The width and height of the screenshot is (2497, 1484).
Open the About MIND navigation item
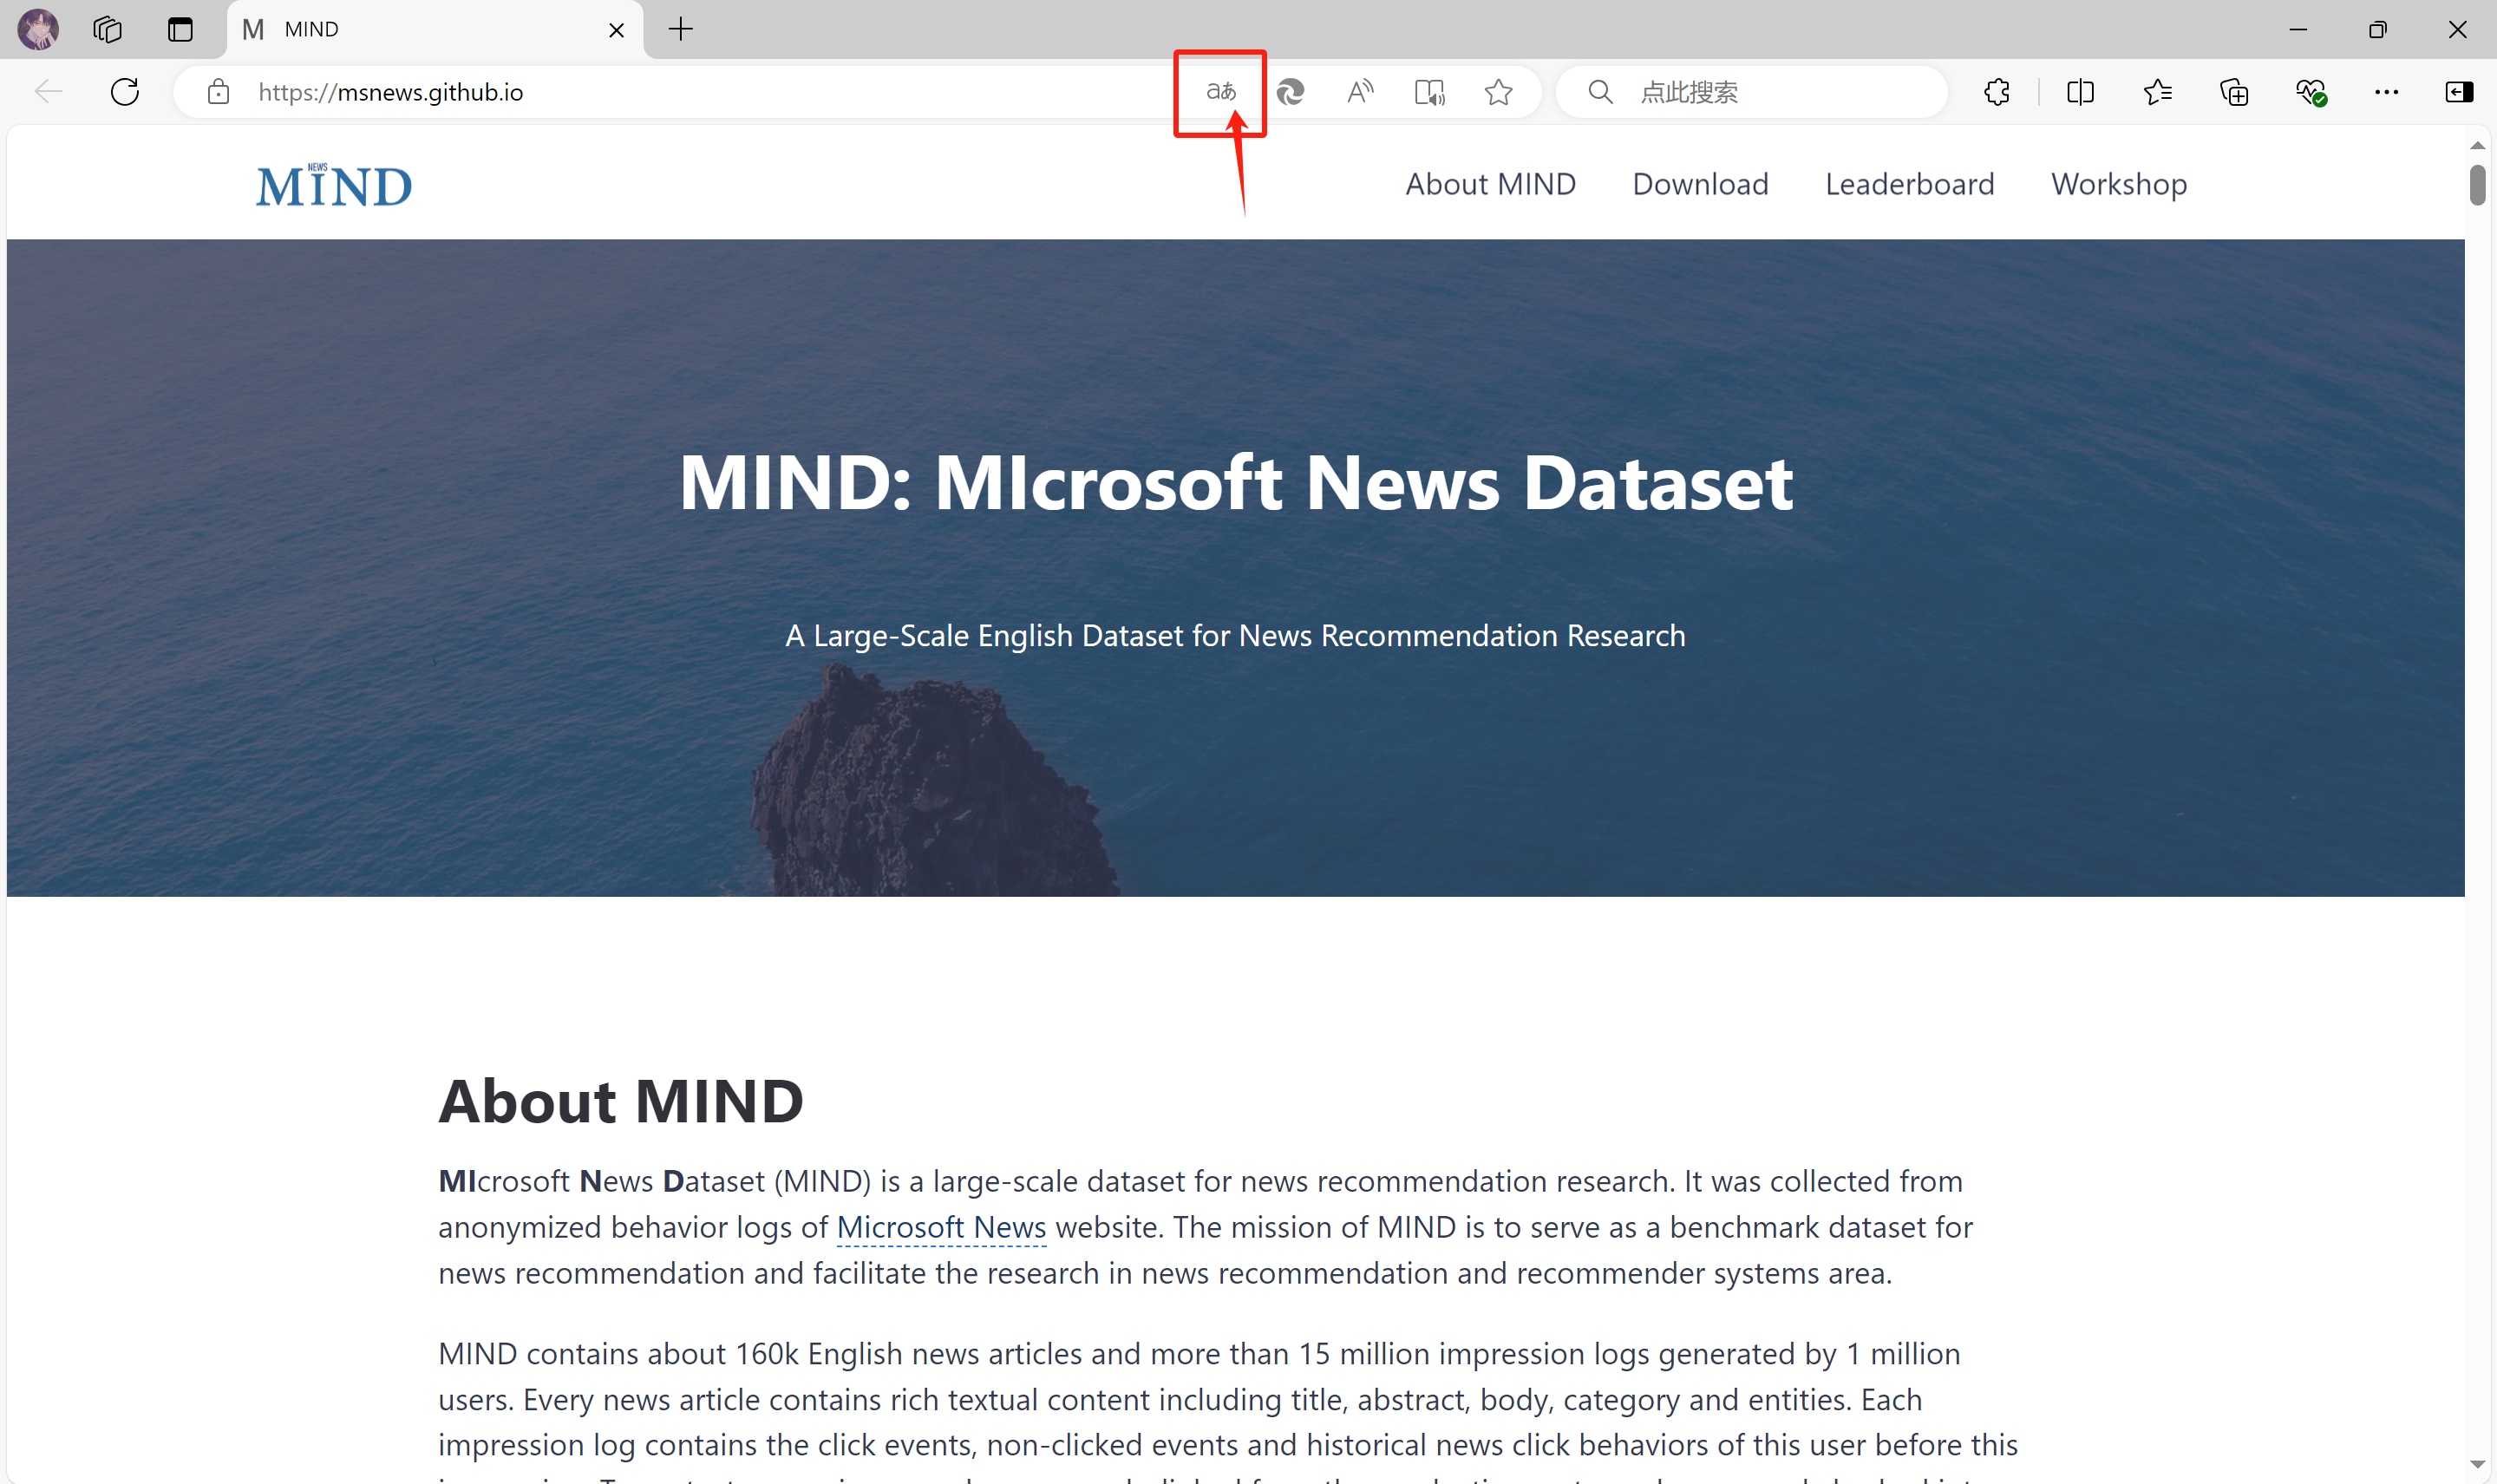pyautogui.click(x=1489, y=184)
